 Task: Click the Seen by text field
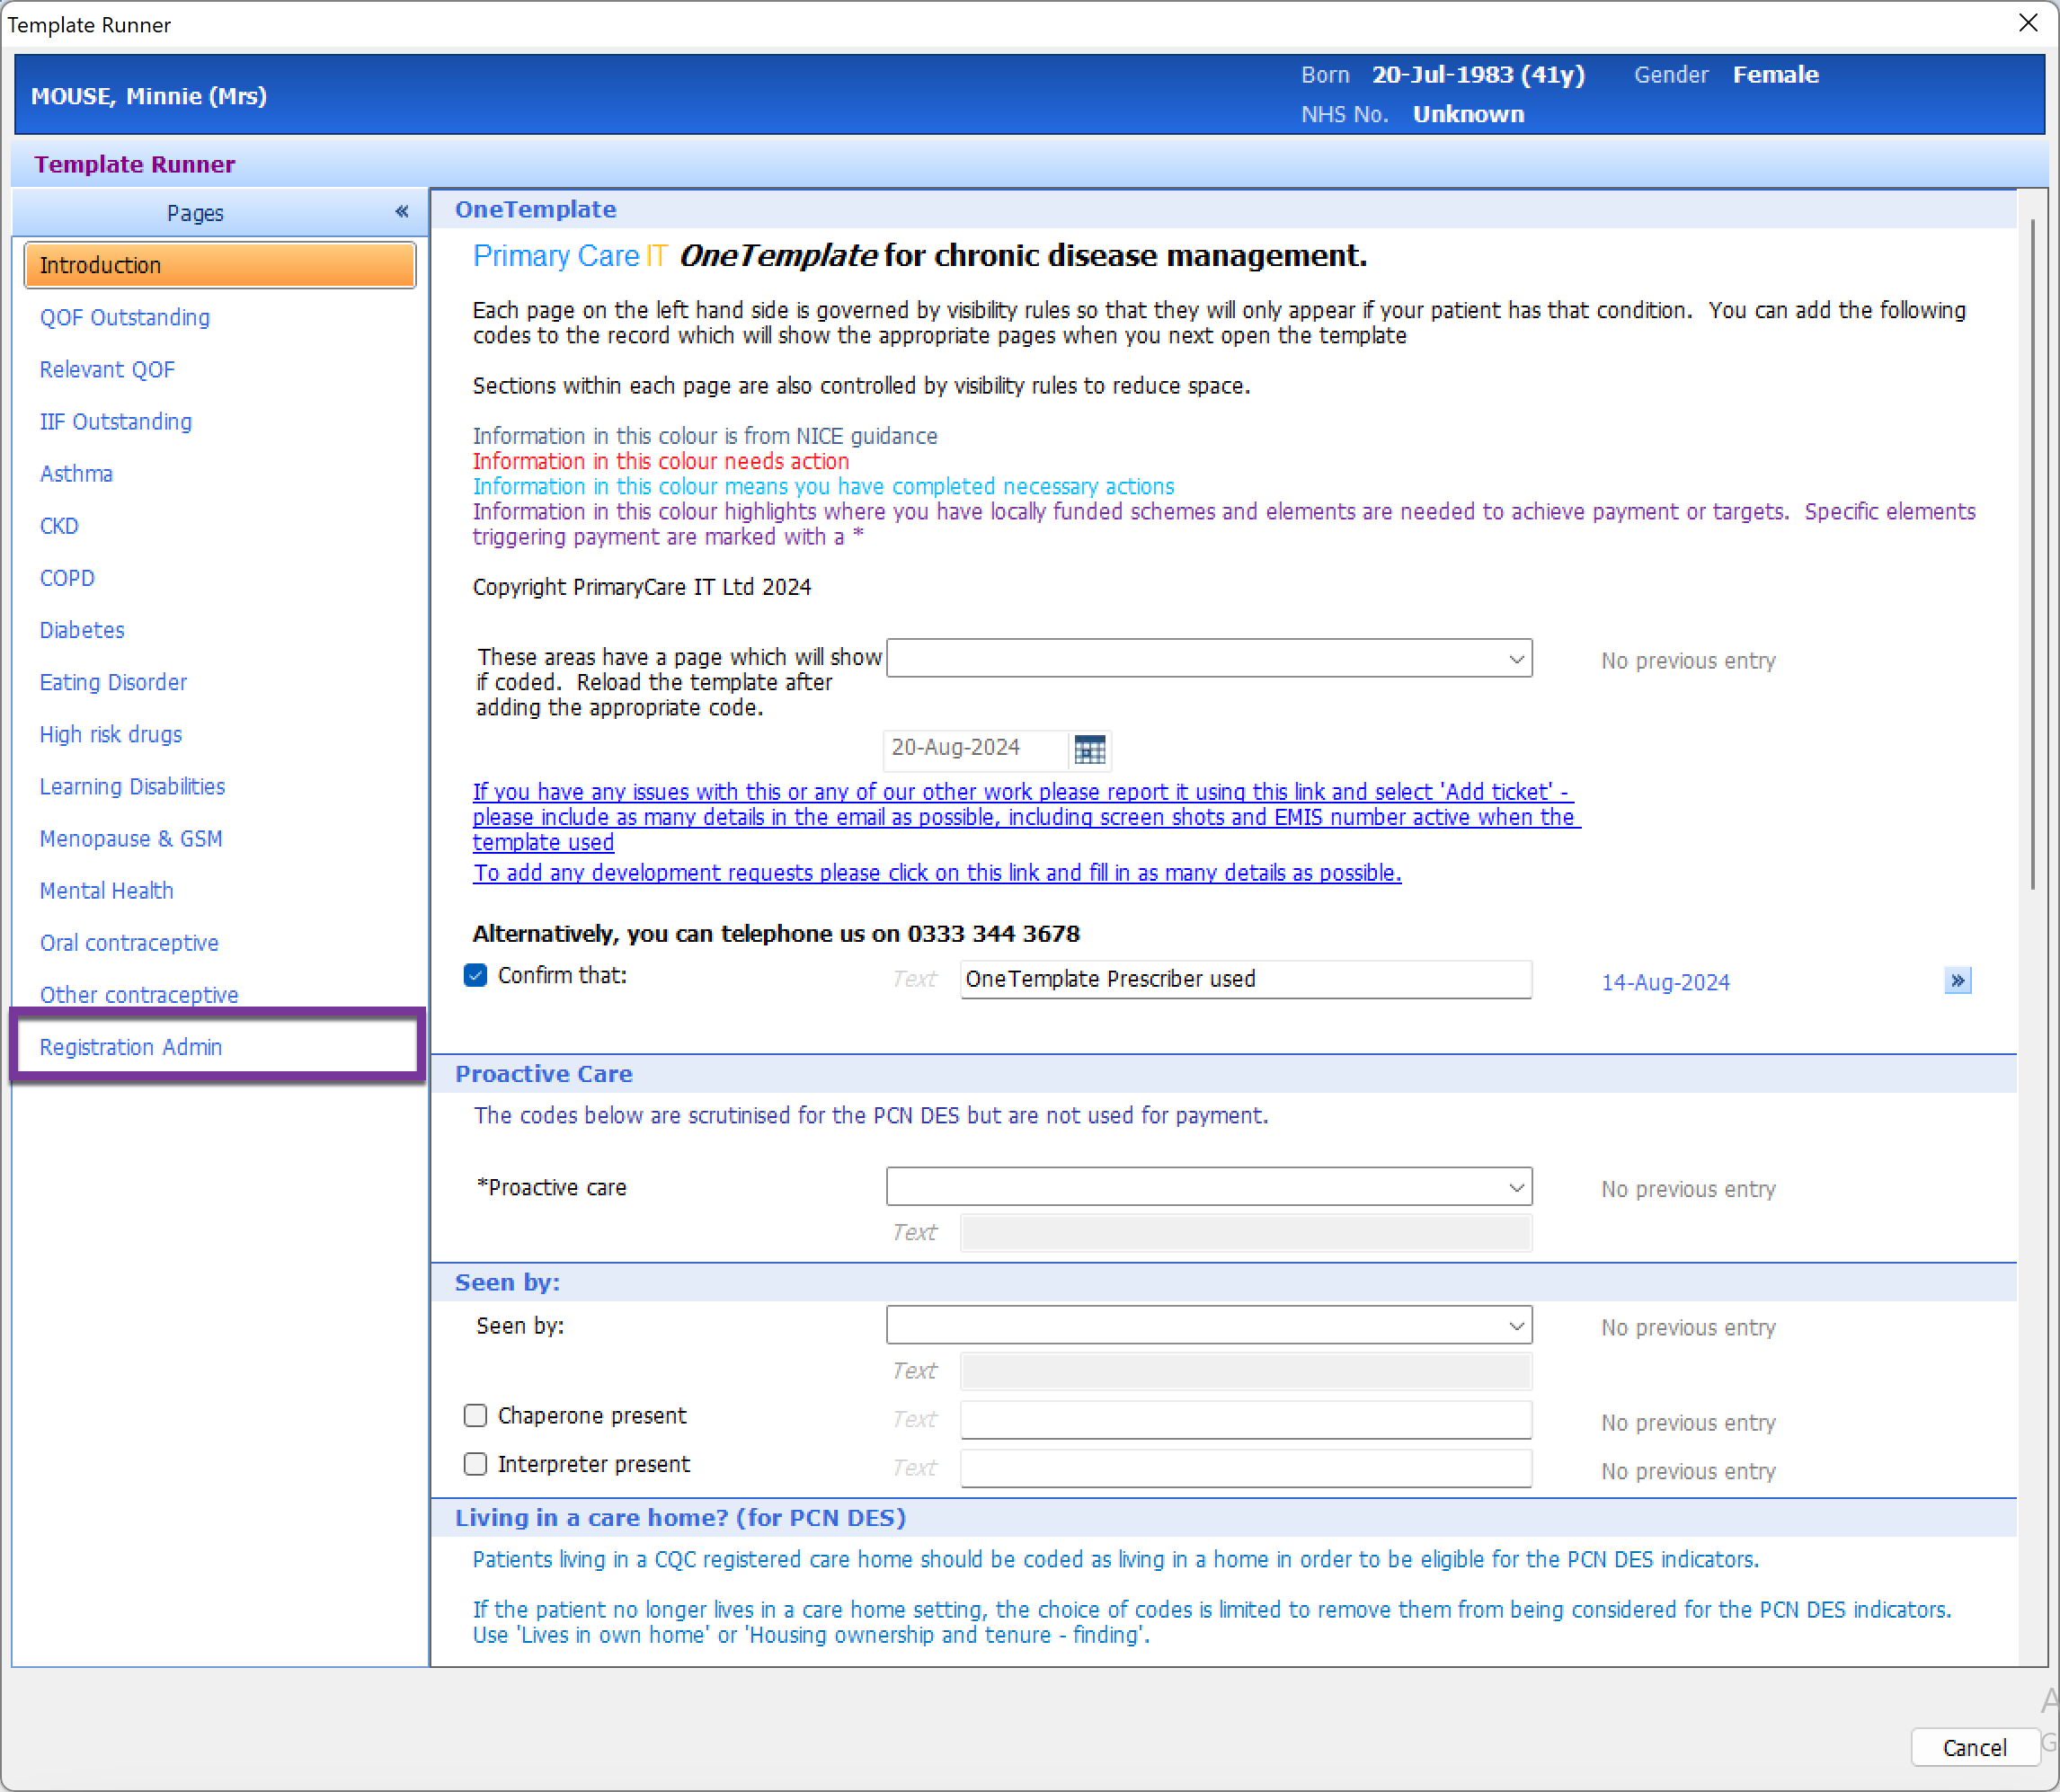[x=1246, y=1371]
